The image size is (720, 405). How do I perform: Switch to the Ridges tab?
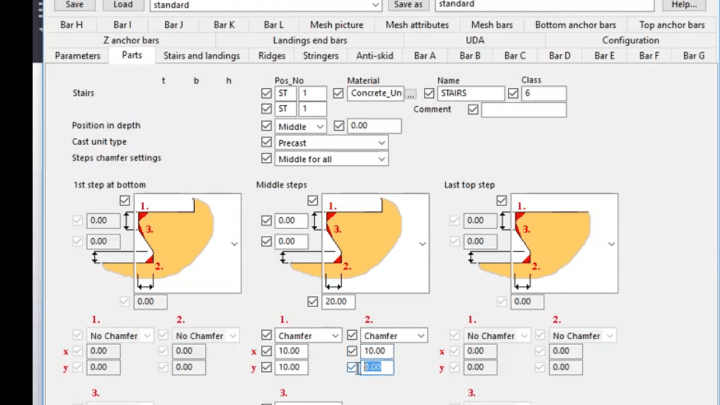pyautogui.click(x=271, y=56)
